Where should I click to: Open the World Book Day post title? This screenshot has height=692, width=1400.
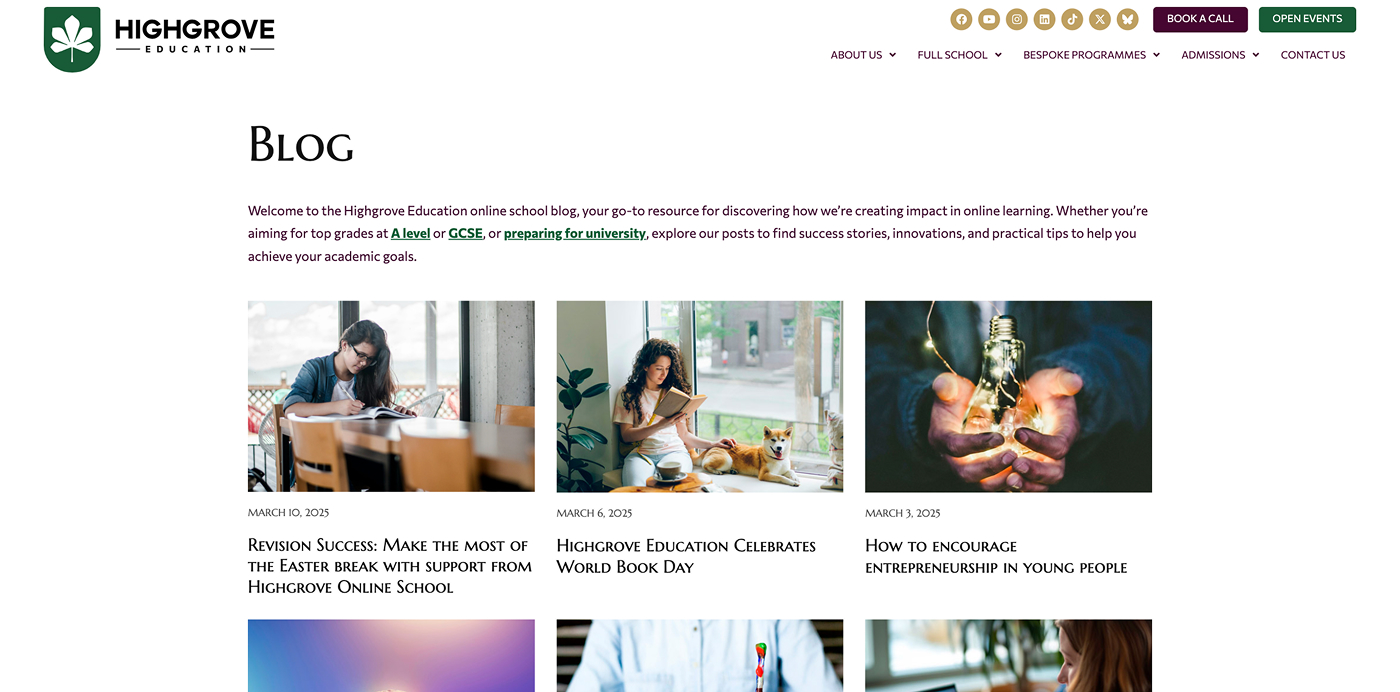click(x=686, y=556)
